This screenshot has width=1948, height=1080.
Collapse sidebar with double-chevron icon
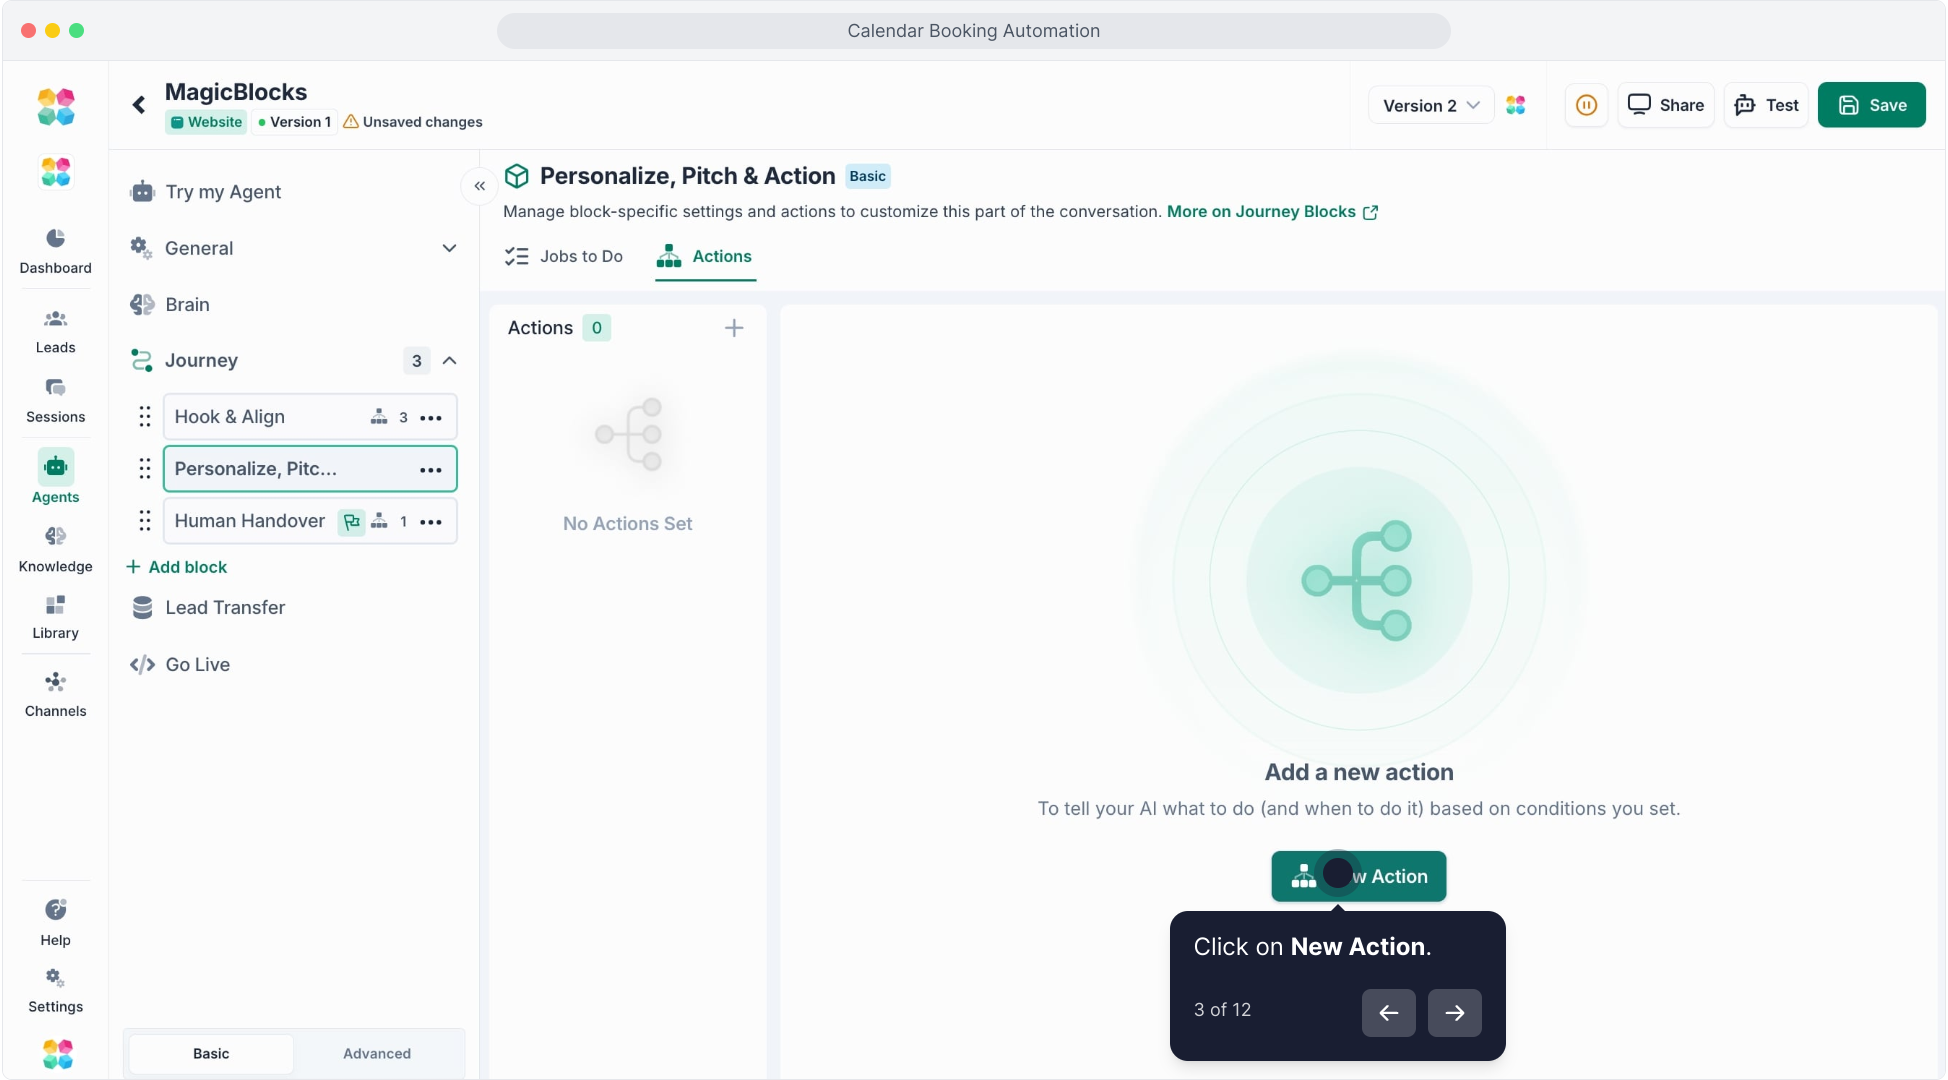(480, 186)
